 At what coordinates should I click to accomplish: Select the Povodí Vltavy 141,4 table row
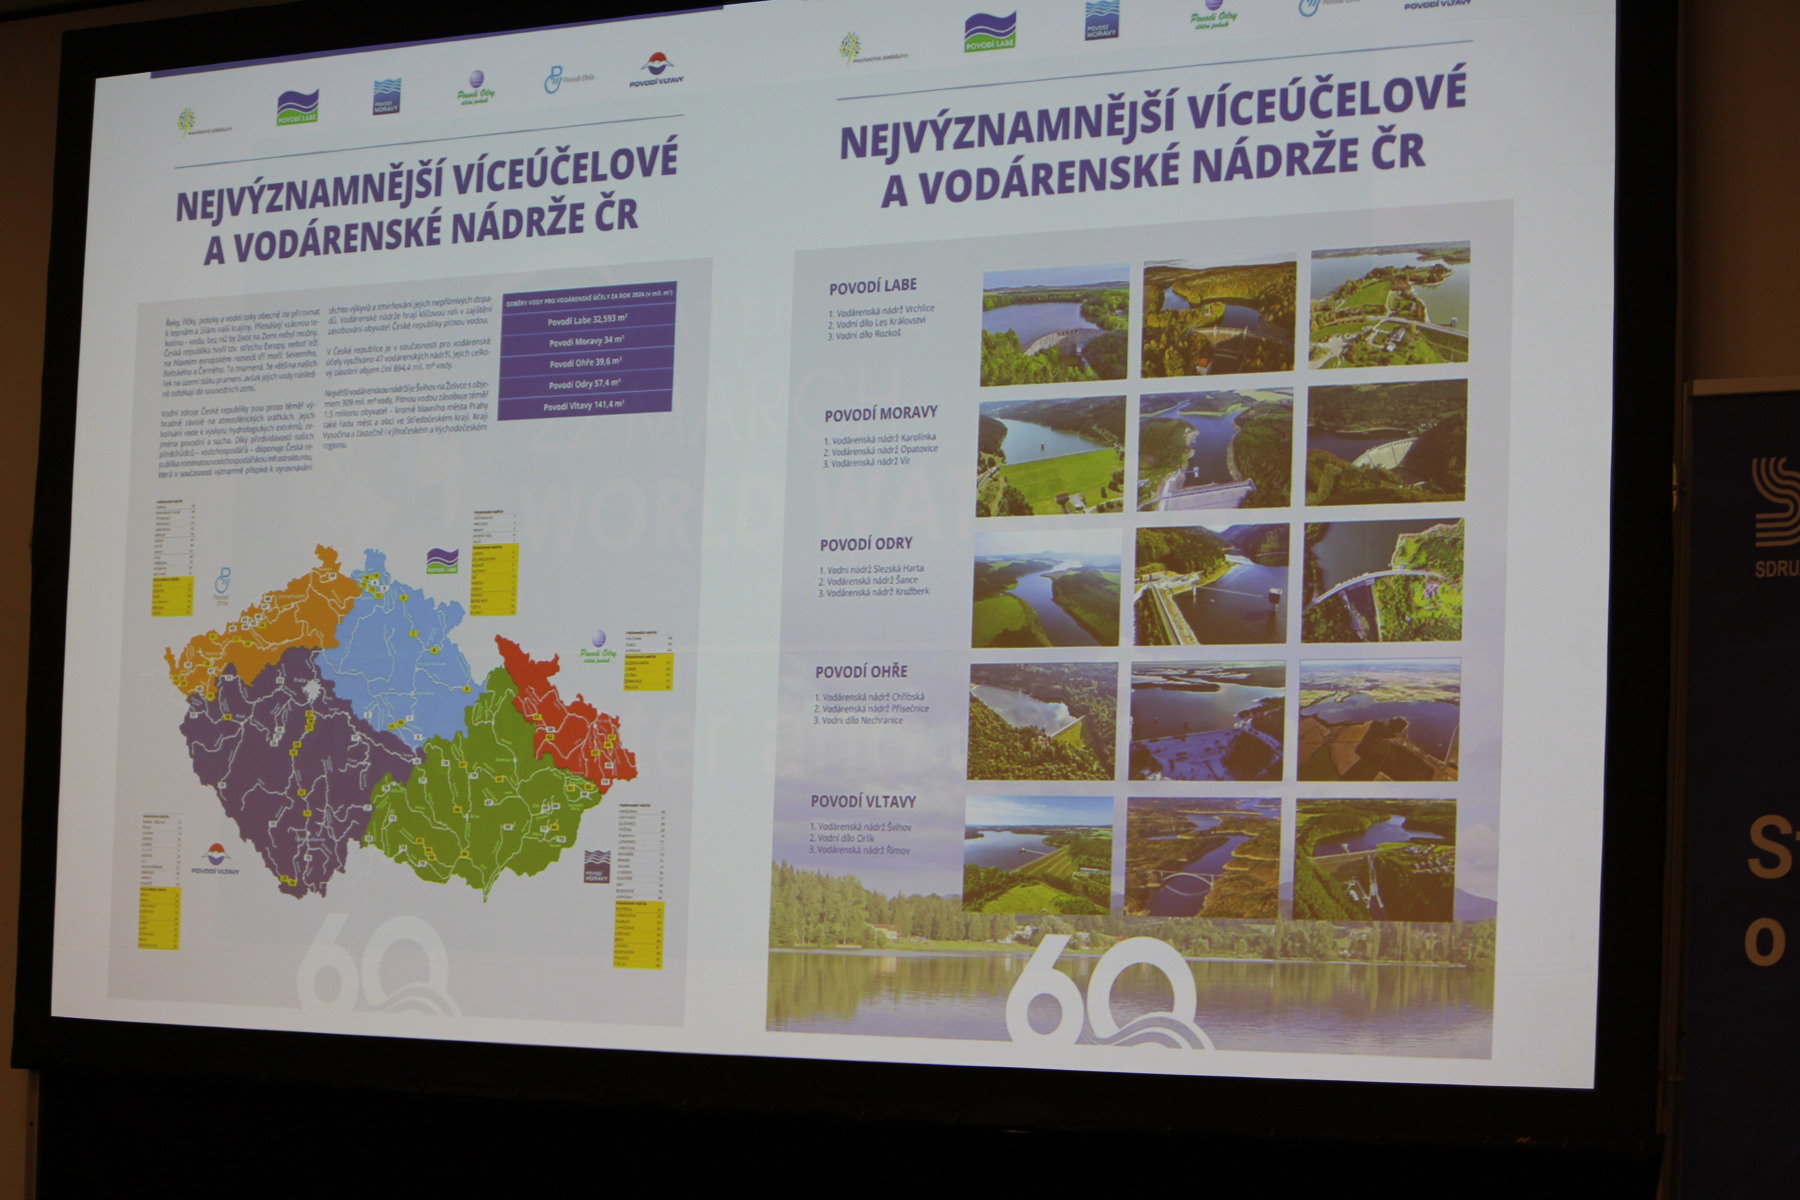(585, 405)
